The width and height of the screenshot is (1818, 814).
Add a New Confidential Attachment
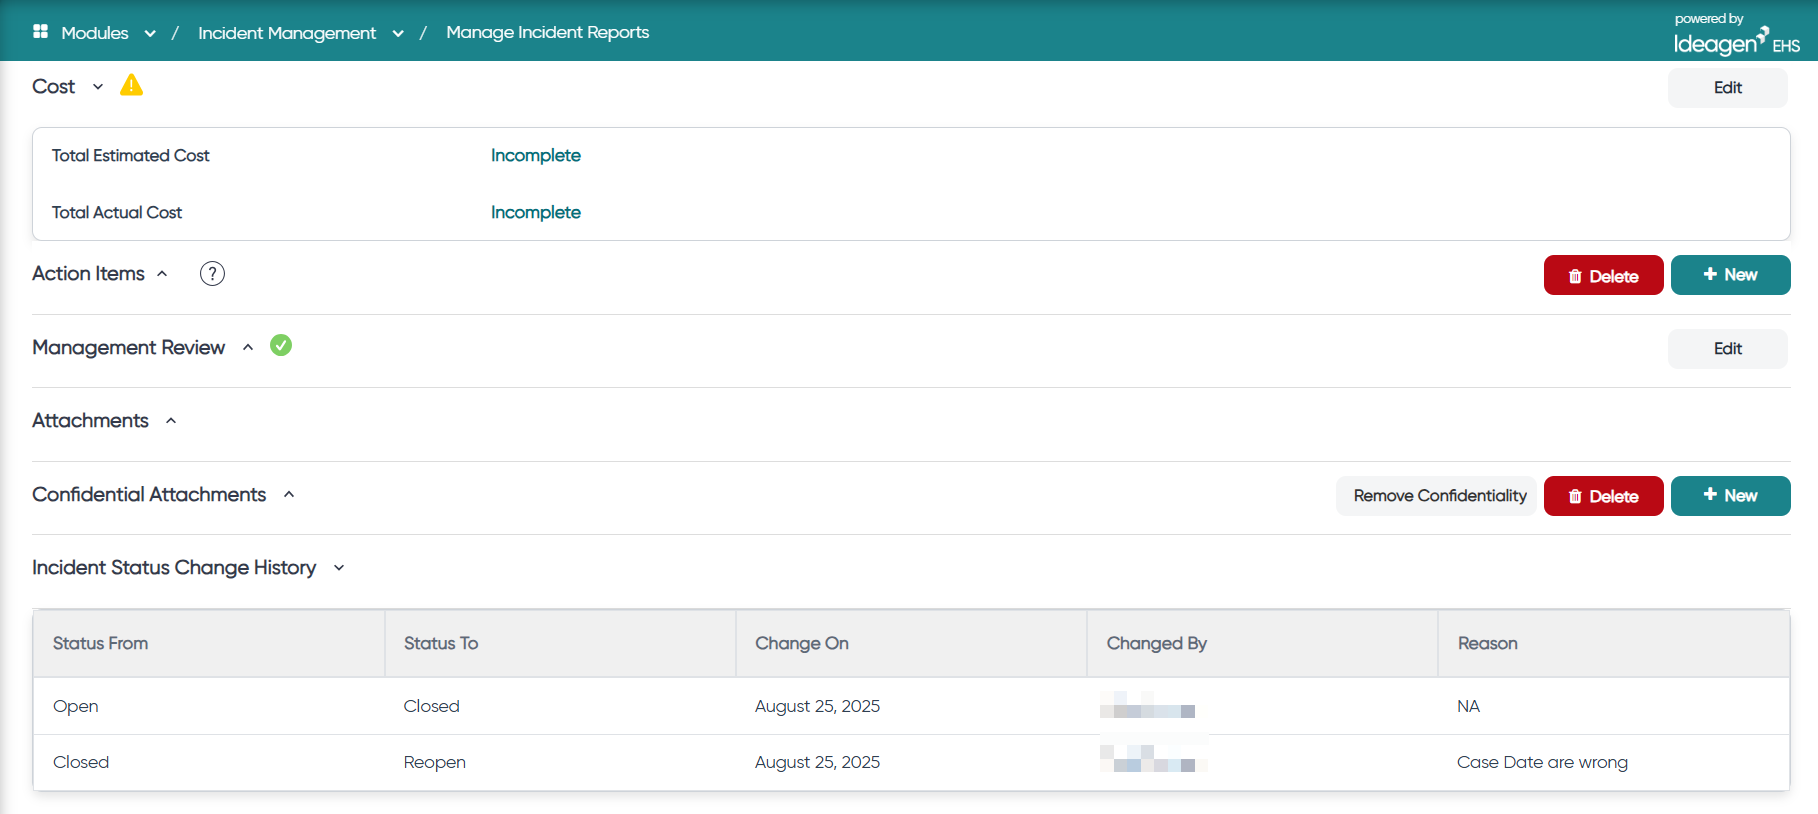(x=1731, y=496)
